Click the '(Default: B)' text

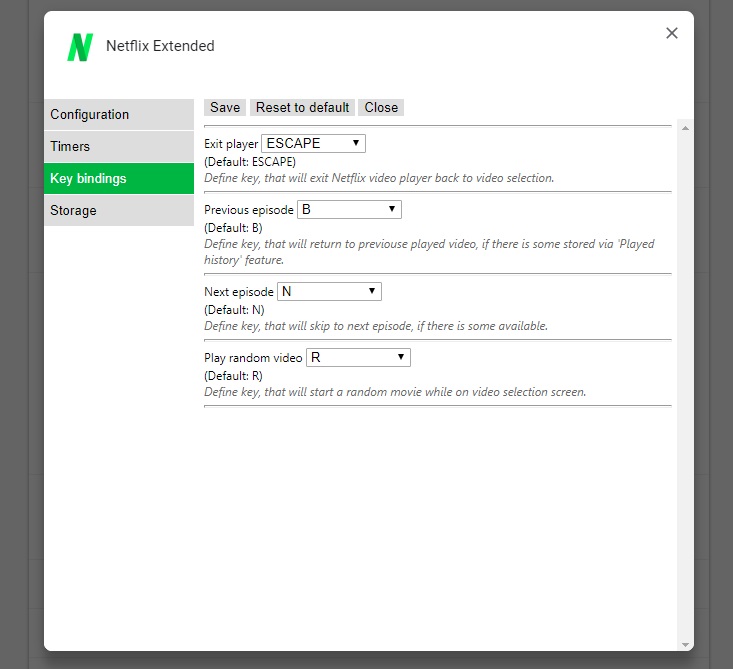point(233,228)
